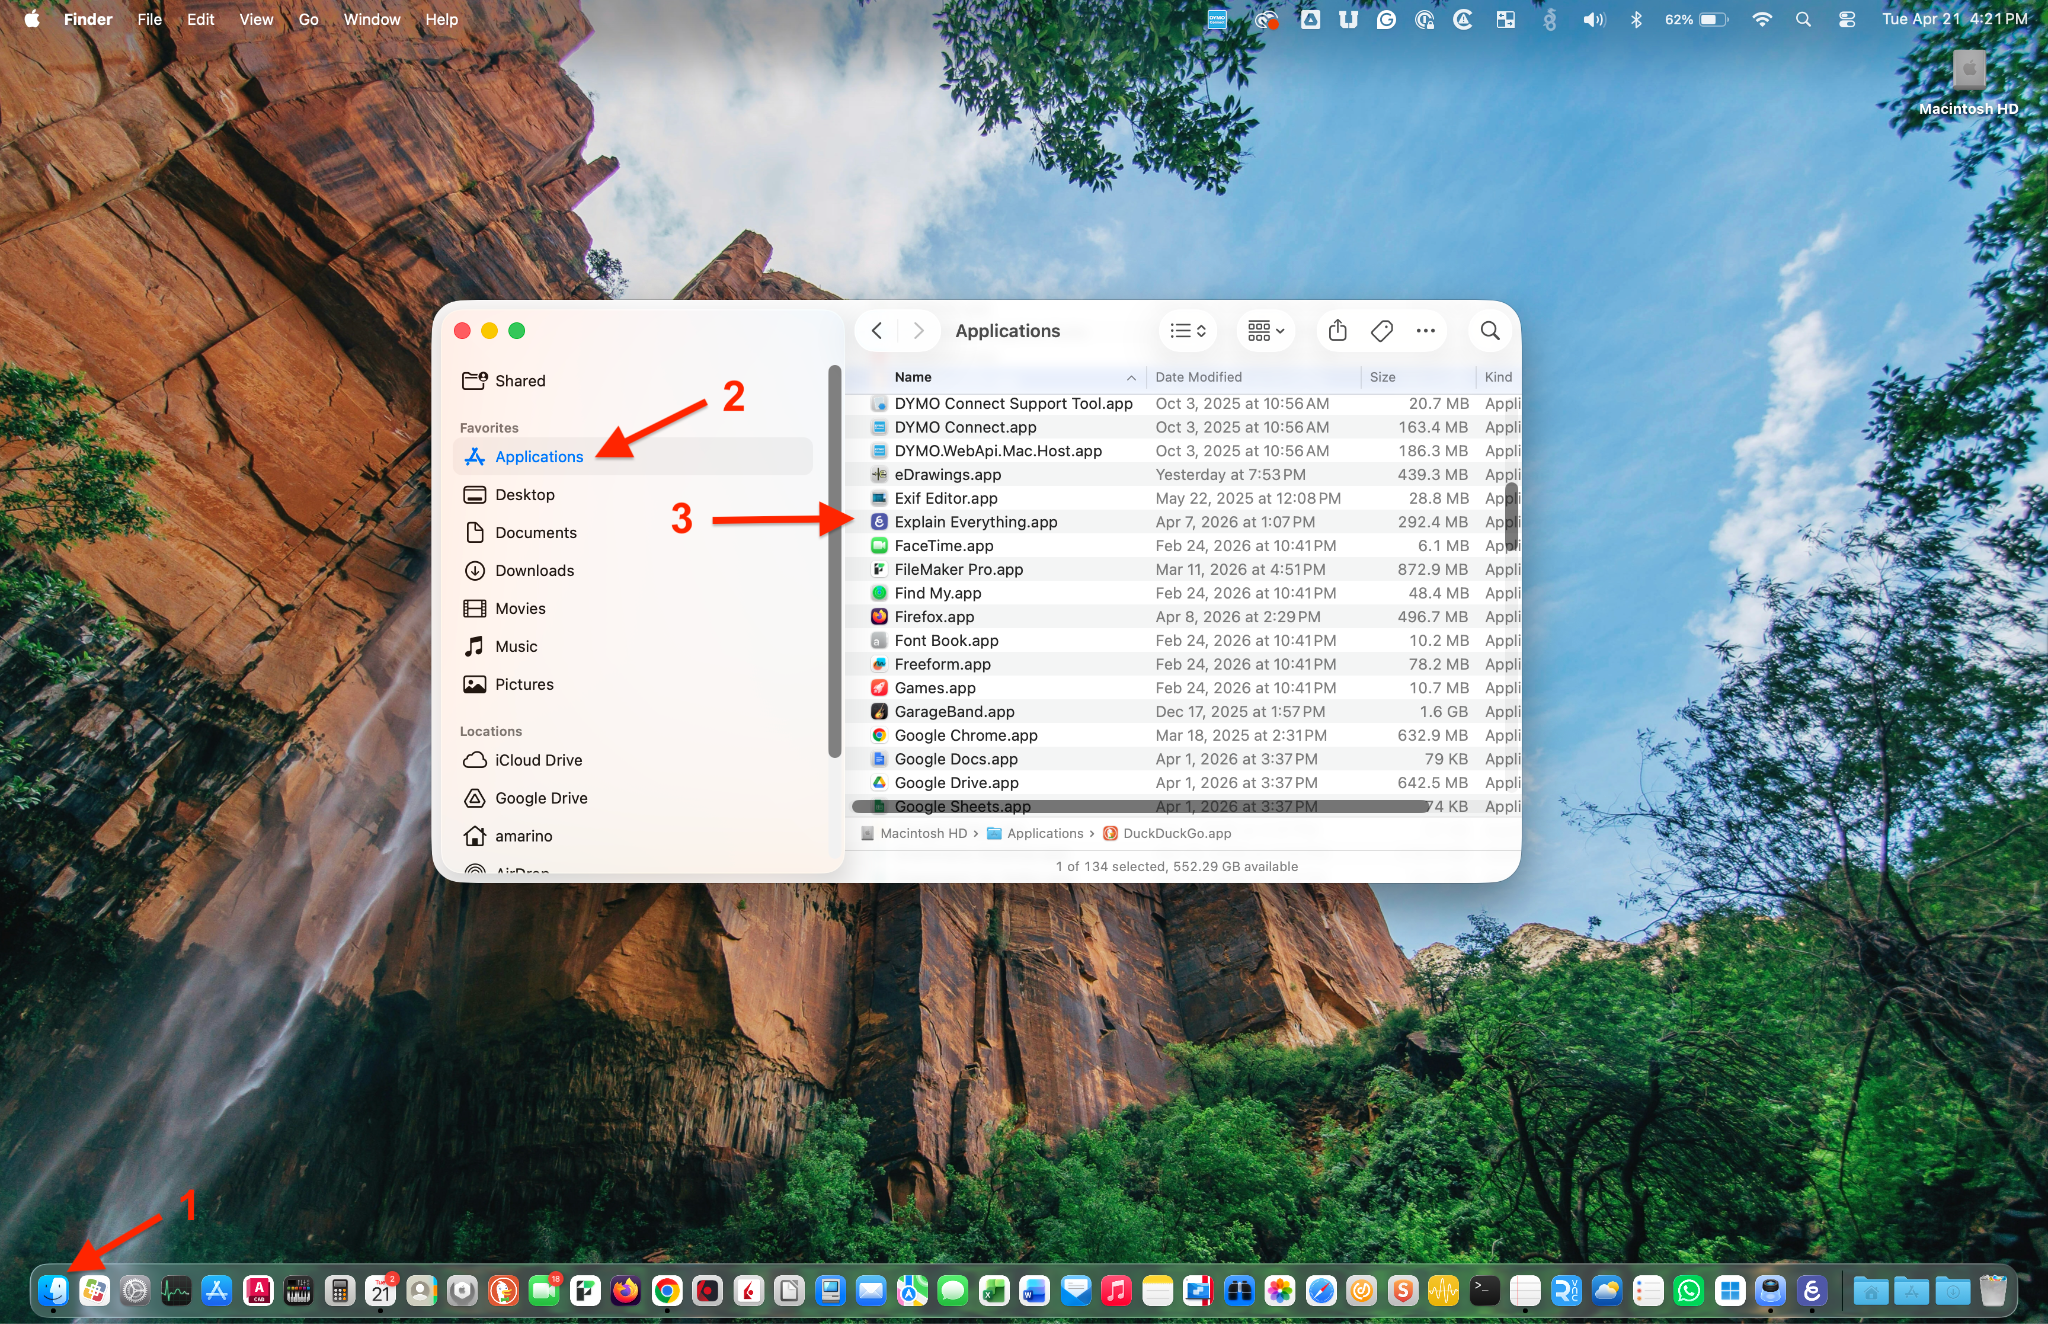2048x1324 pixels.
Task: Click the Wi-Fi status icon in menu bar
Action: (x=1762, y=19)
